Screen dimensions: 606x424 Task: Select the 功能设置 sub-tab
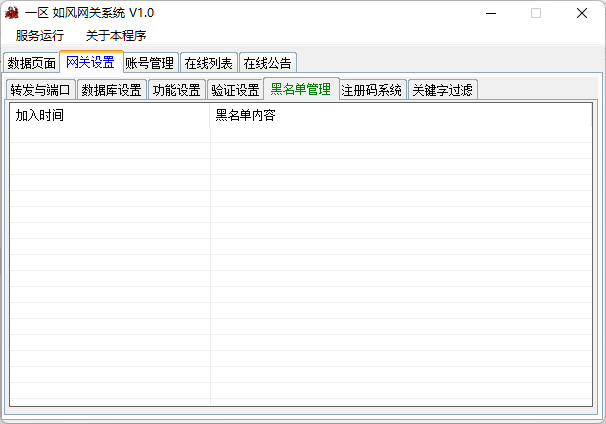point(176,90)
